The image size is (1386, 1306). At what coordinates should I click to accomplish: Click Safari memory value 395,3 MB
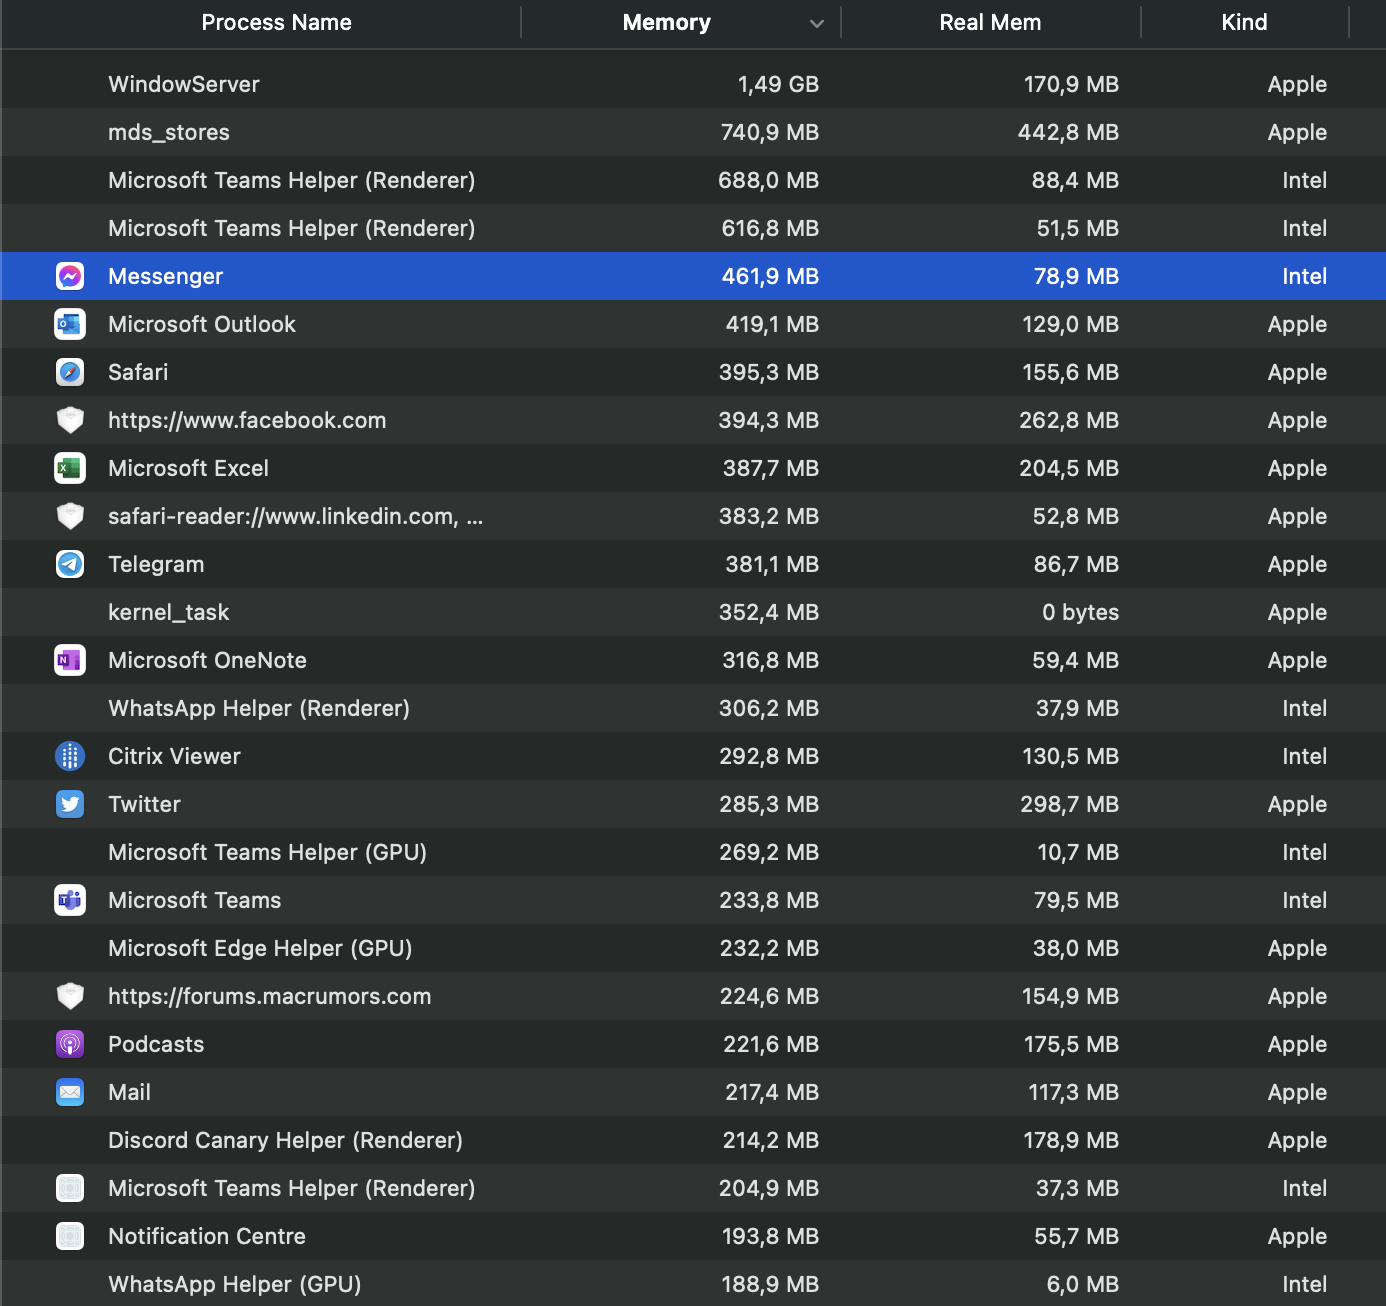[769, 372]
